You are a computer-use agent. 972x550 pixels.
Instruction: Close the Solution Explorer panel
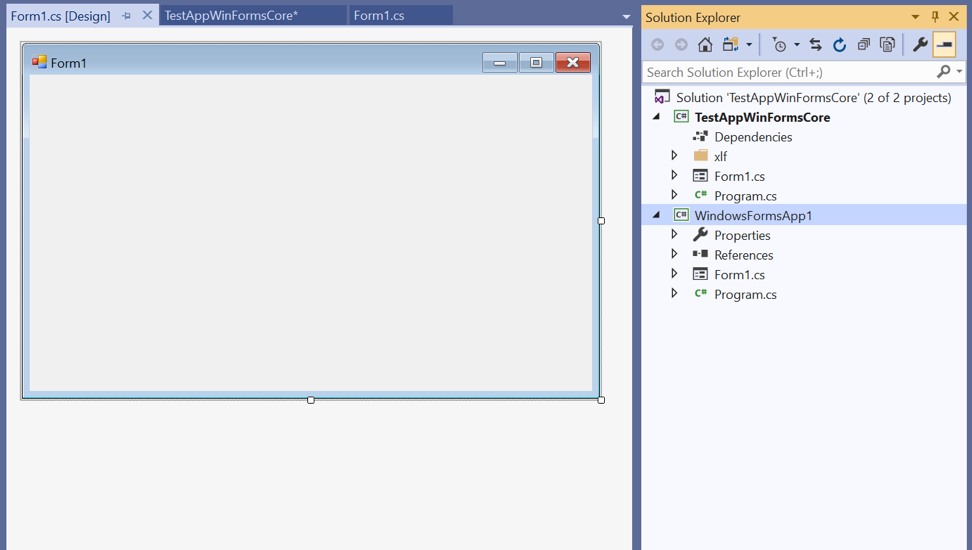pyautogui.click(x=954, y=17)
